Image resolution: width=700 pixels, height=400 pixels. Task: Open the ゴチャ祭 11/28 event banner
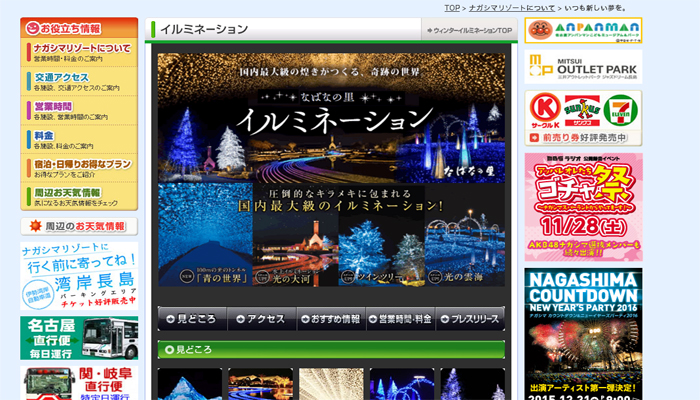[583, 207]
